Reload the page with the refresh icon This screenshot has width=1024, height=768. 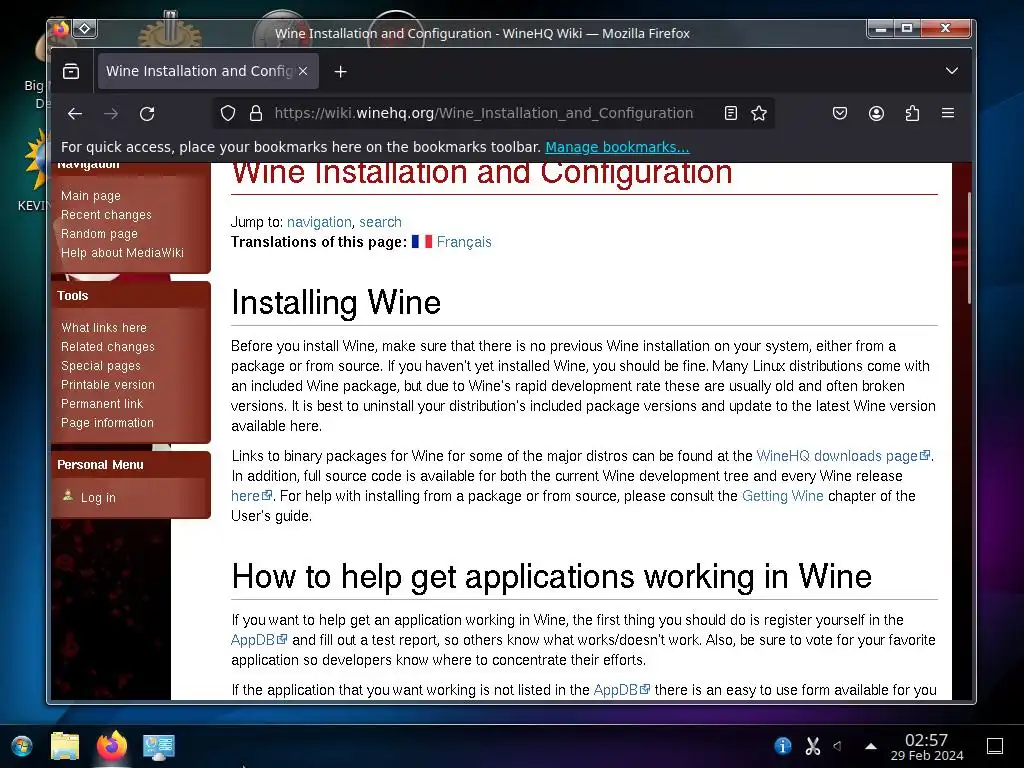click(x=147, y=114)
